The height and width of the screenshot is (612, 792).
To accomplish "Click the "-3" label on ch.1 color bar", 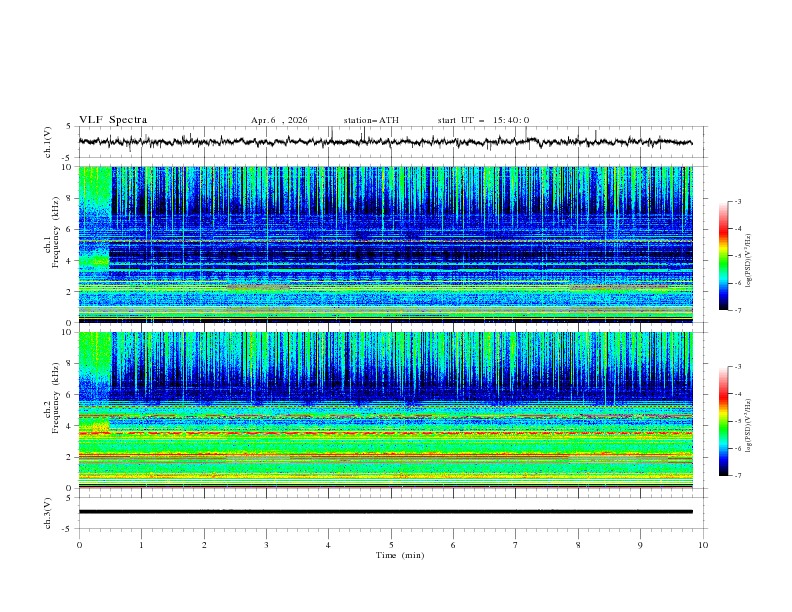I will (738, 201).
